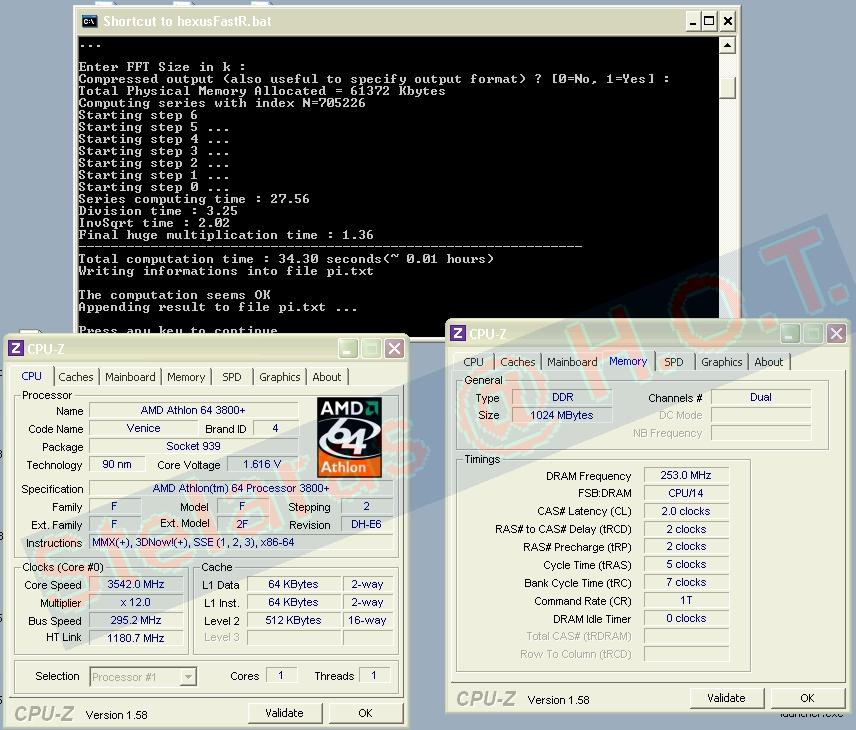Click the HT Link value 1180.7 MHz
856x730 pixels.
[x=136, y=638]
